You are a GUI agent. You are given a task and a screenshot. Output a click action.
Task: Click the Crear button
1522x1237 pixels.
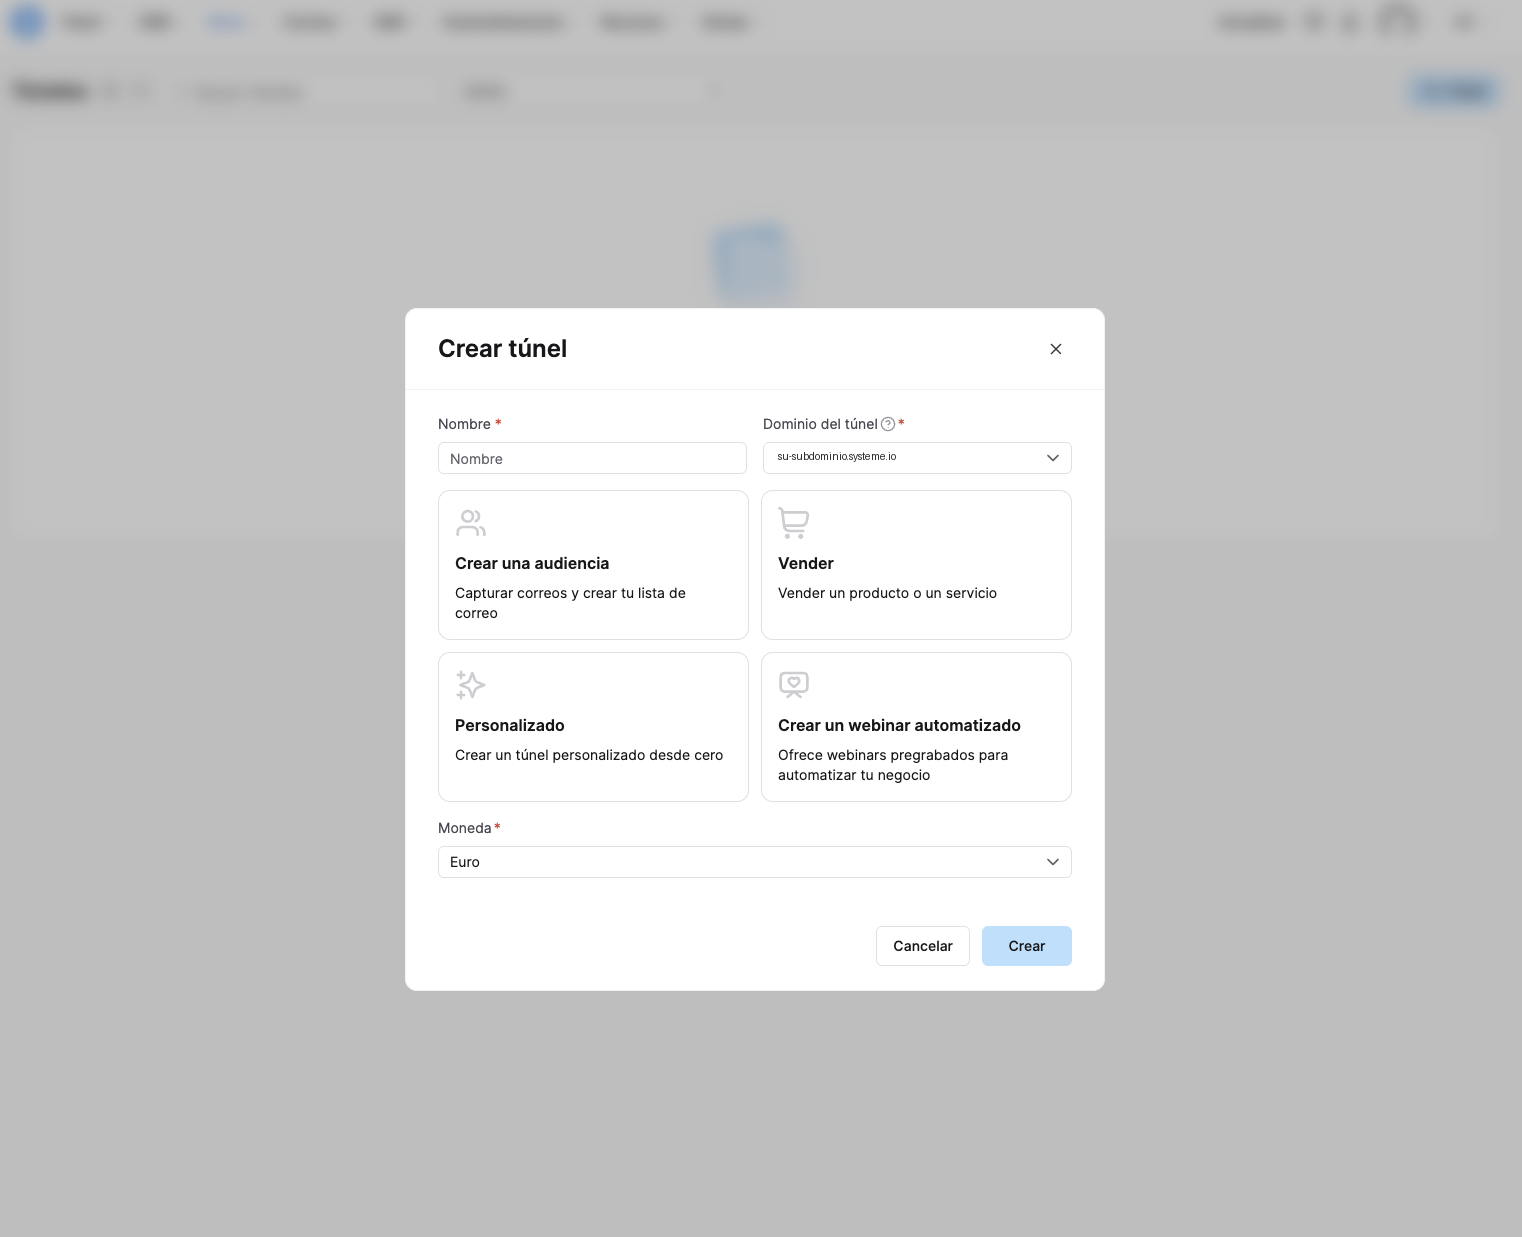[x=1027, y=946]
